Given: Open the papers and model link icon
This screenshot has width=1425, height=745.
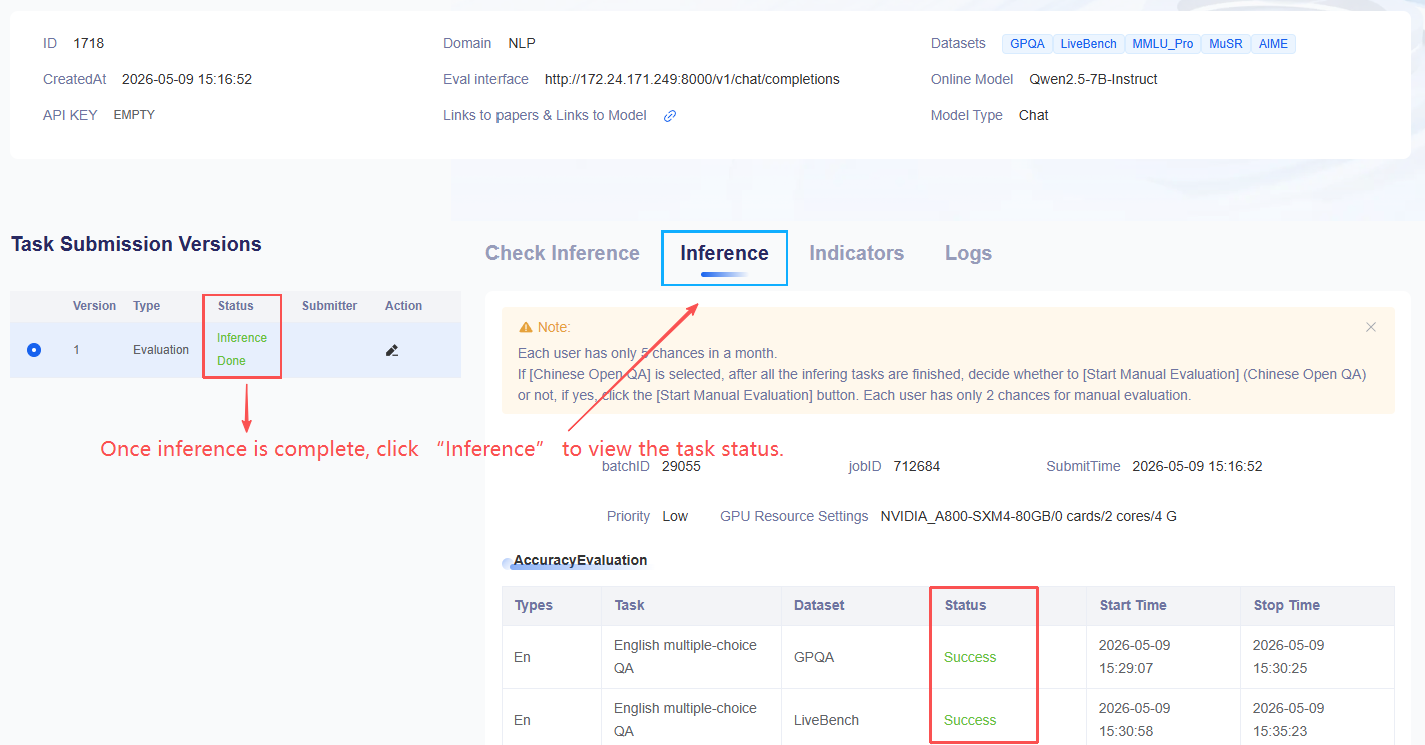Looking at the screenshot, I should pos(670,116).
